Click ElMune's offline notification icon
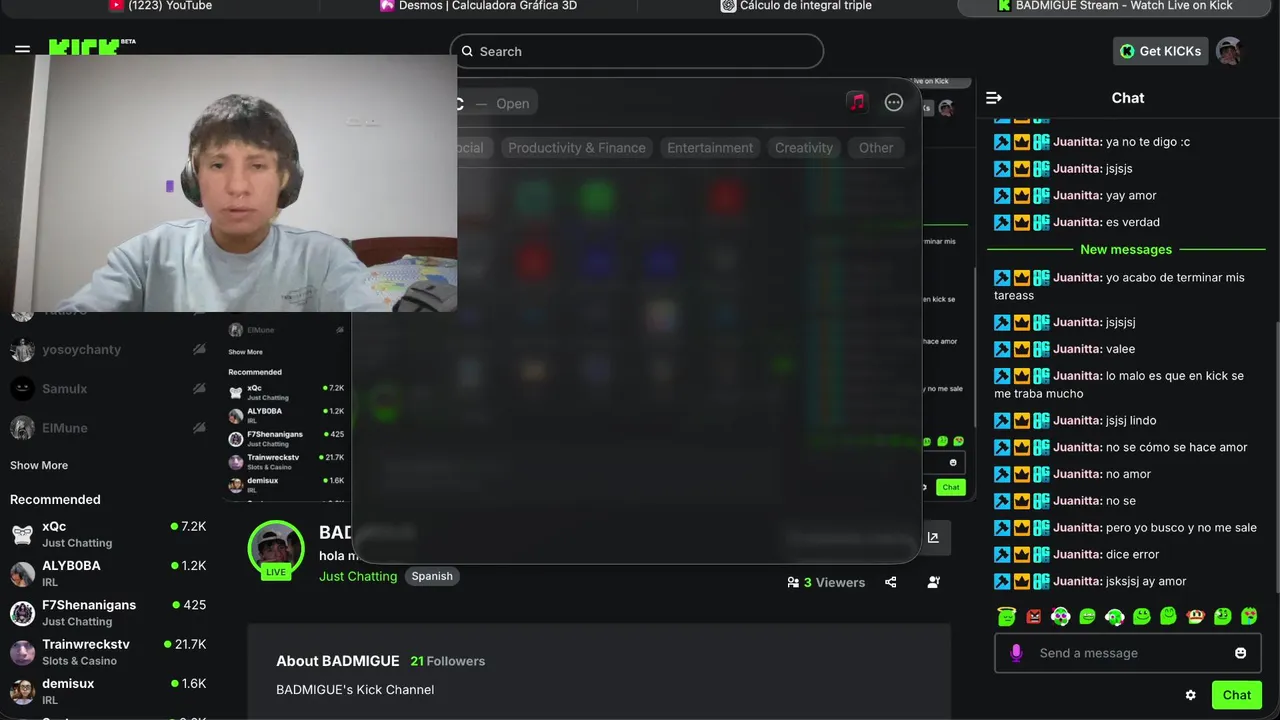This screenshot has height=720, width=1280. point(199,428)
